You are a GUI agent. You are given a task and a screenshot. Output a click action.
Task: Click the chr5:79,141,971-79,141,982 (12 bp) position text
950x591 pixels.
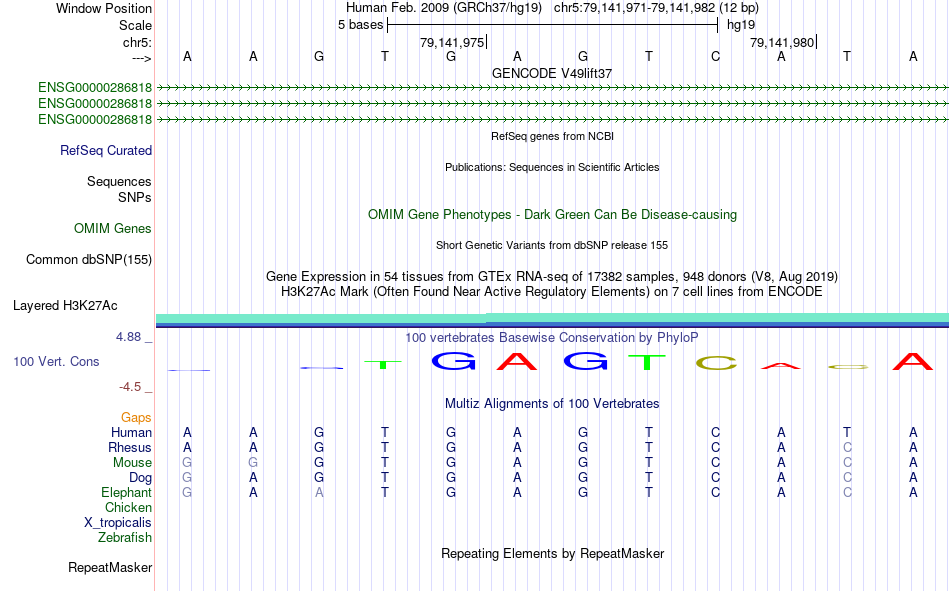pos(656,8)
